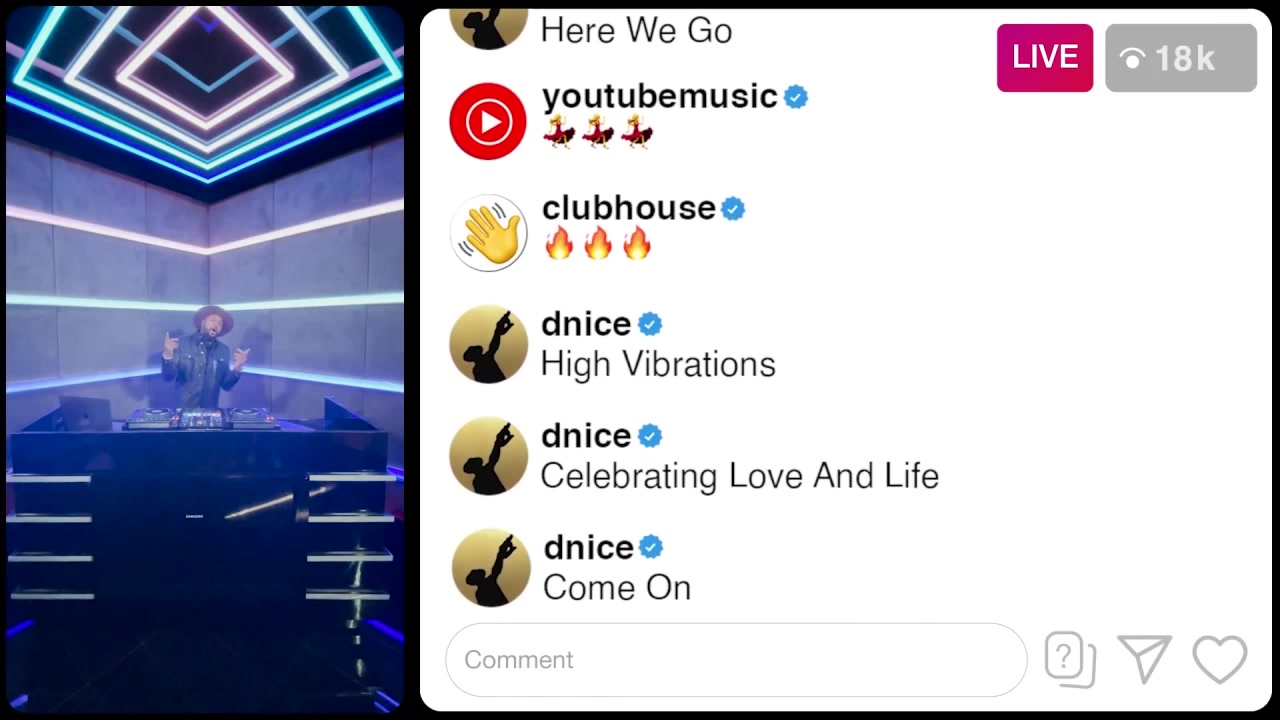Select the Celebrating Love And Life comment
The width and height of the screenshot is (1280, 720).
(x=740, y=476)
